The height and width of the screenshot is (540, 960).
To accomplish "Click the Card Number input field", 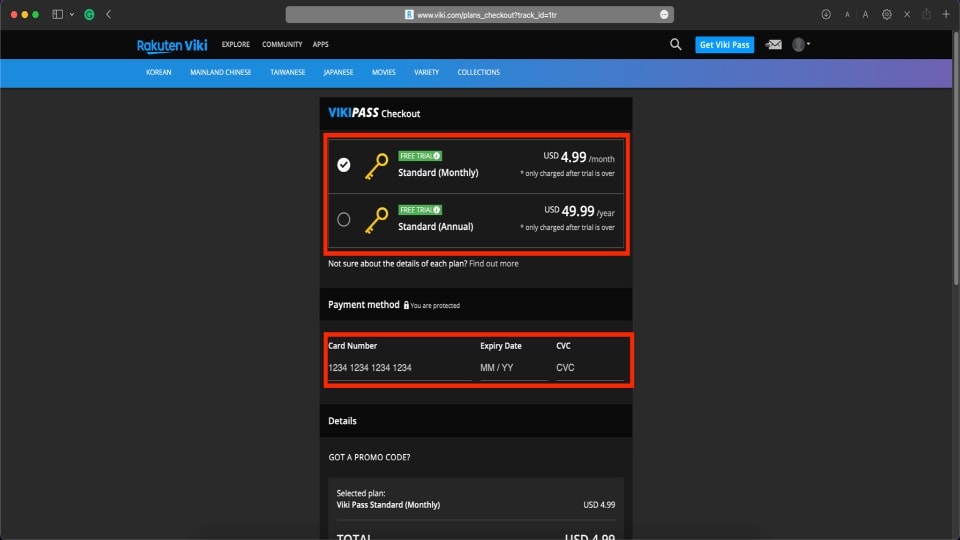I will pyautogui.click(x=400, y=368).
